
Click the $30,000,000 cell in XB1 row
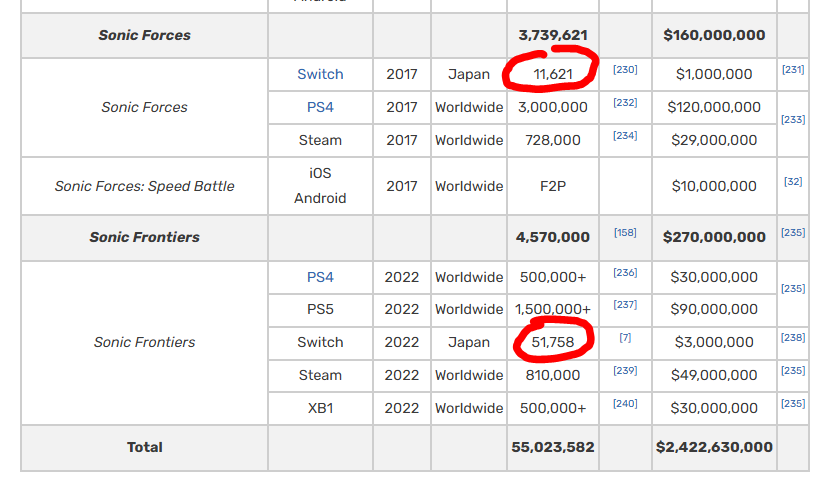(x=714, y=408)
